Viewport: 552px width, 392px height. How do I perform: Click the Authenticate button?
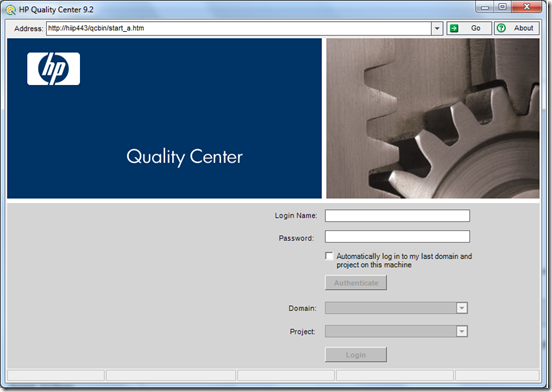click(x=356, y=283)
